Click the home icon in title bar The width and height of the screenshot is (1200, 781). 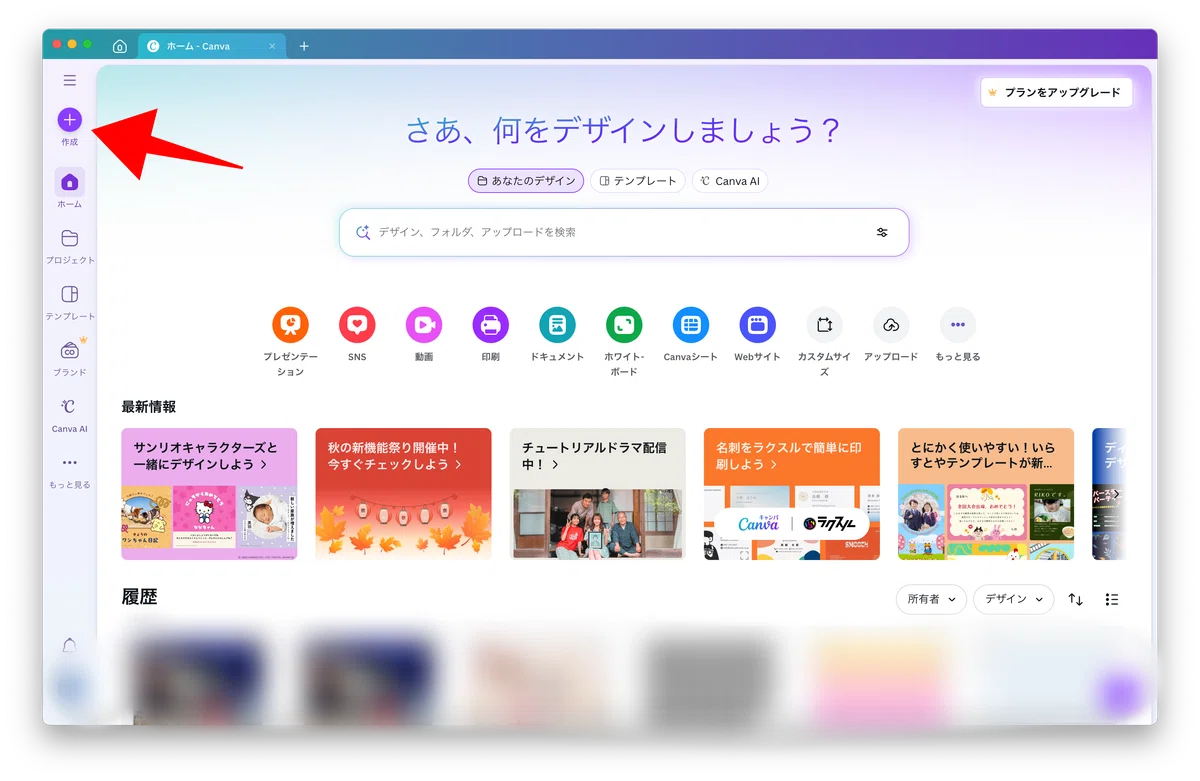click(x=120, y=46)
